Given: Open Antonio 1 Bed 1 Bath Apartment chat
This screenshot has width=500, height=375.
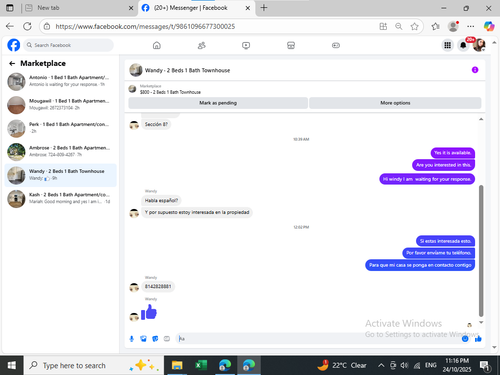Looking at the screenshot, I should 61,81.
